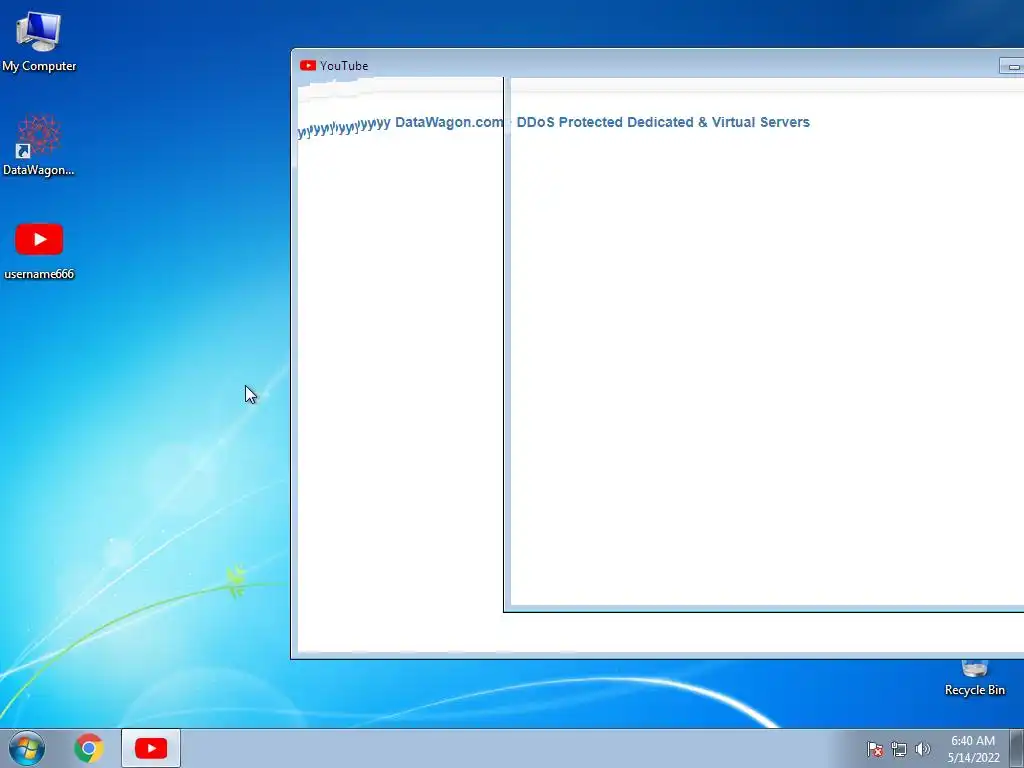The width and height of the screenshot is (1024, 768).
Task: Open the Action Center flag icon
Action: pyautogui.click(x=874, y=749)
